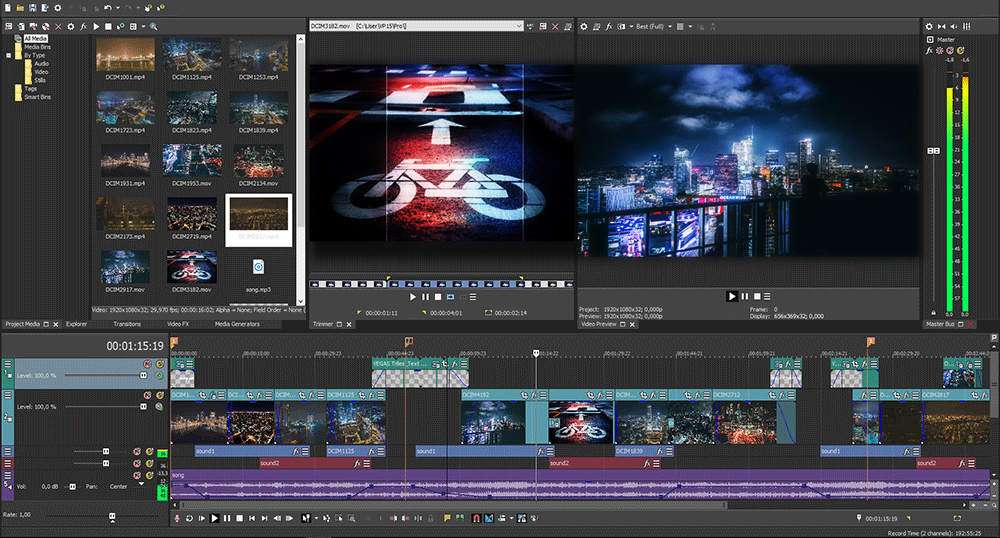This screenshot has width=1000, height=538.
Task: Remove selected media with the red X icon
Action: pyautogui.click(x=58, y=27)
